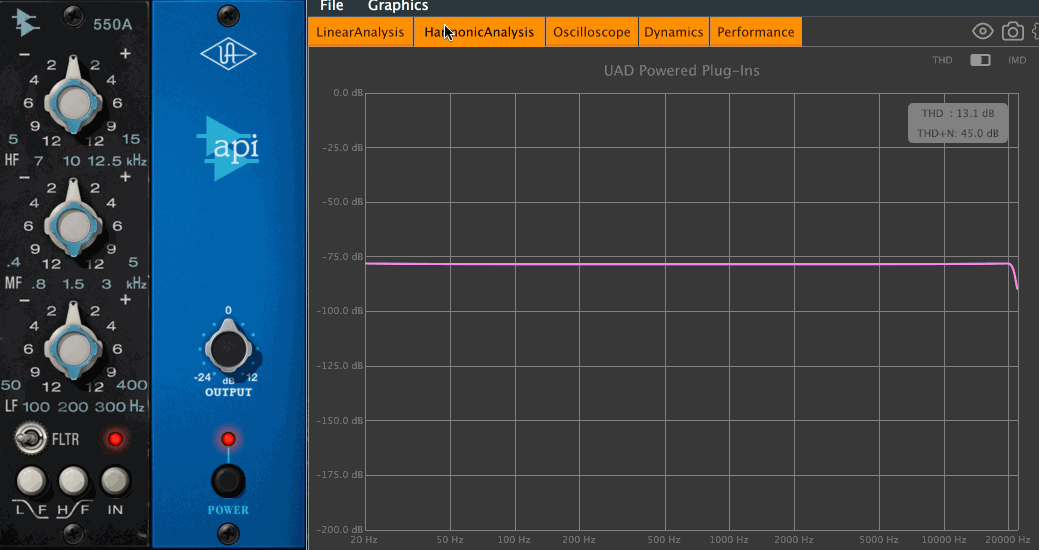1039x550 pixels.
Task: Click the eye visibility icon
Action: point(983,31)
